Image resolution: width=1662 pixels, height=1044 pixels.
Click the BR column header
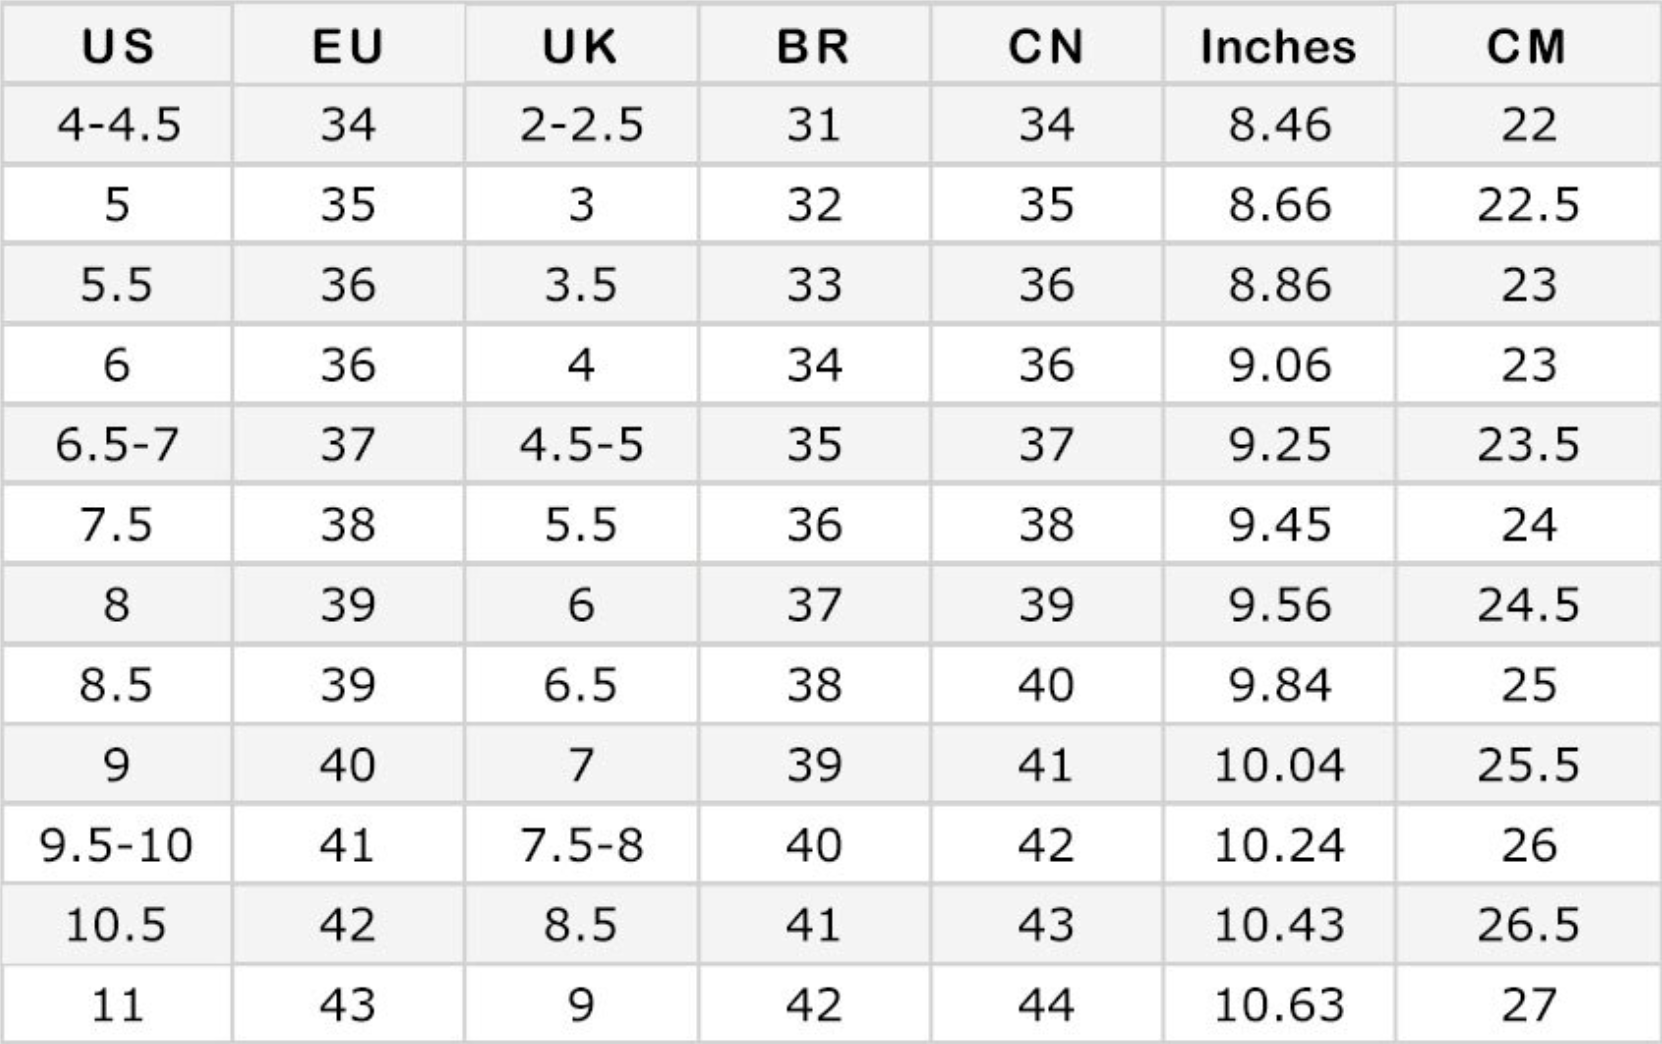tap(813, 46)
